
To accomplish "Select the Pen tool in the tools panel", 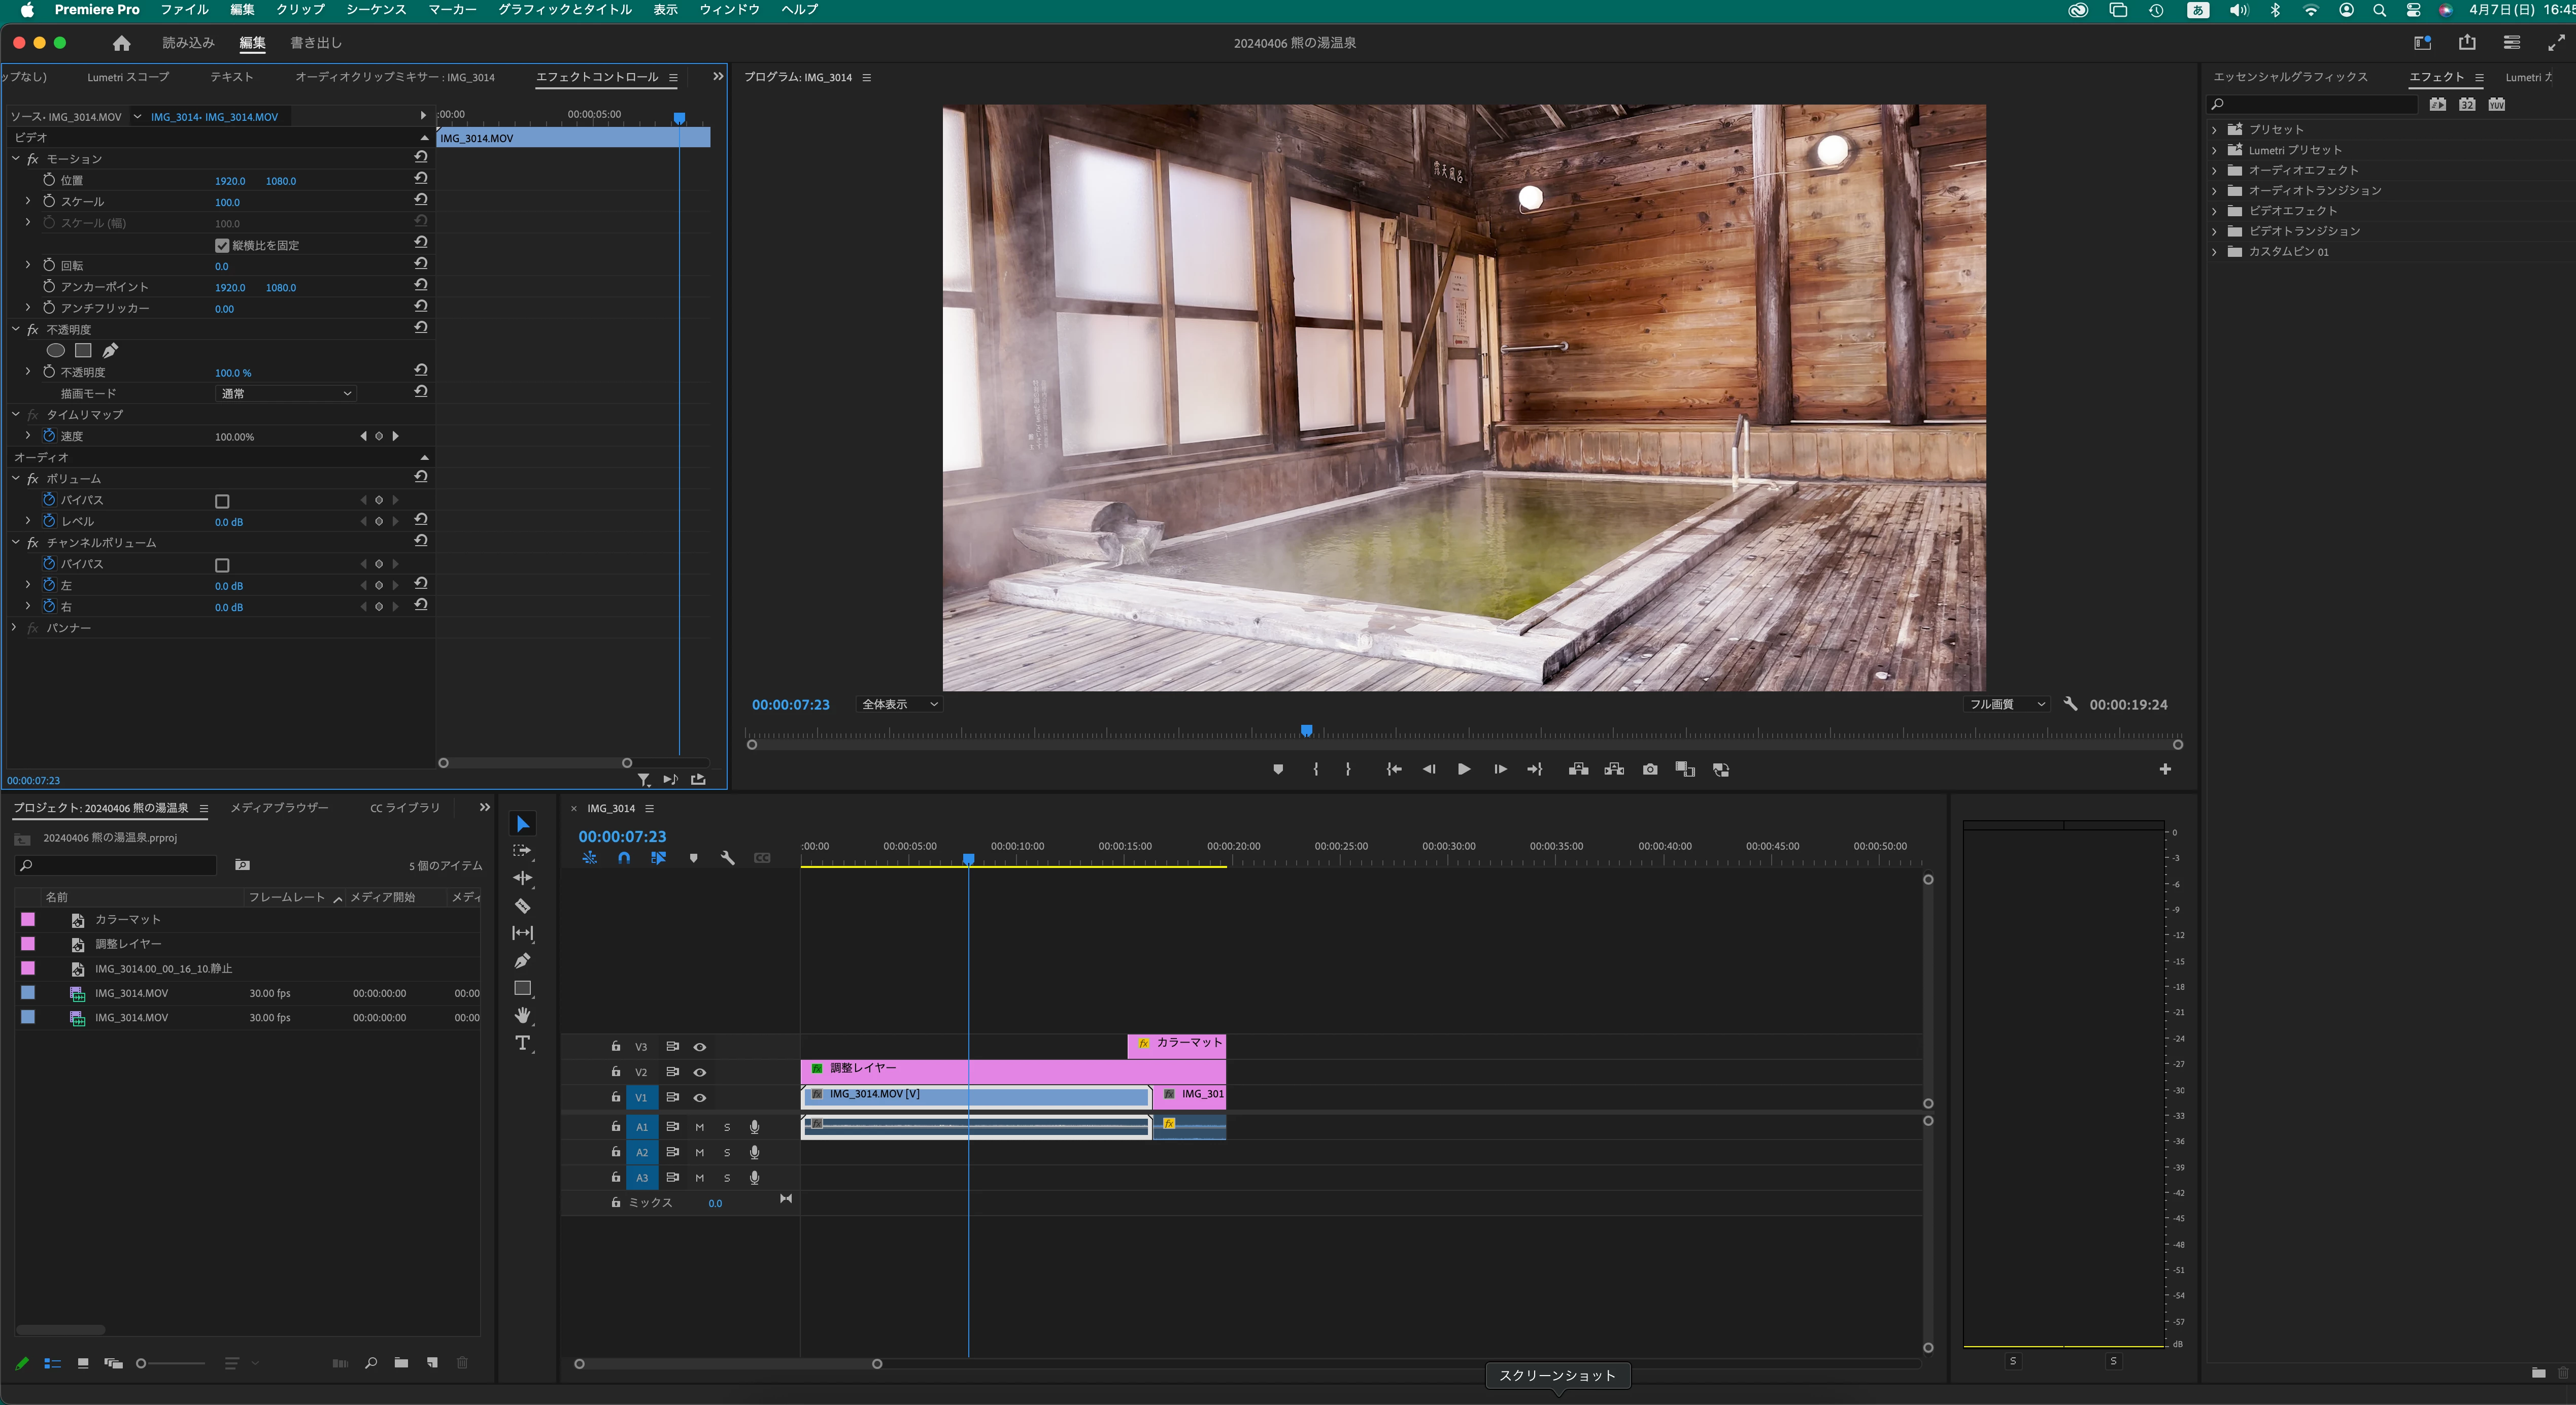I will point(522,961).
